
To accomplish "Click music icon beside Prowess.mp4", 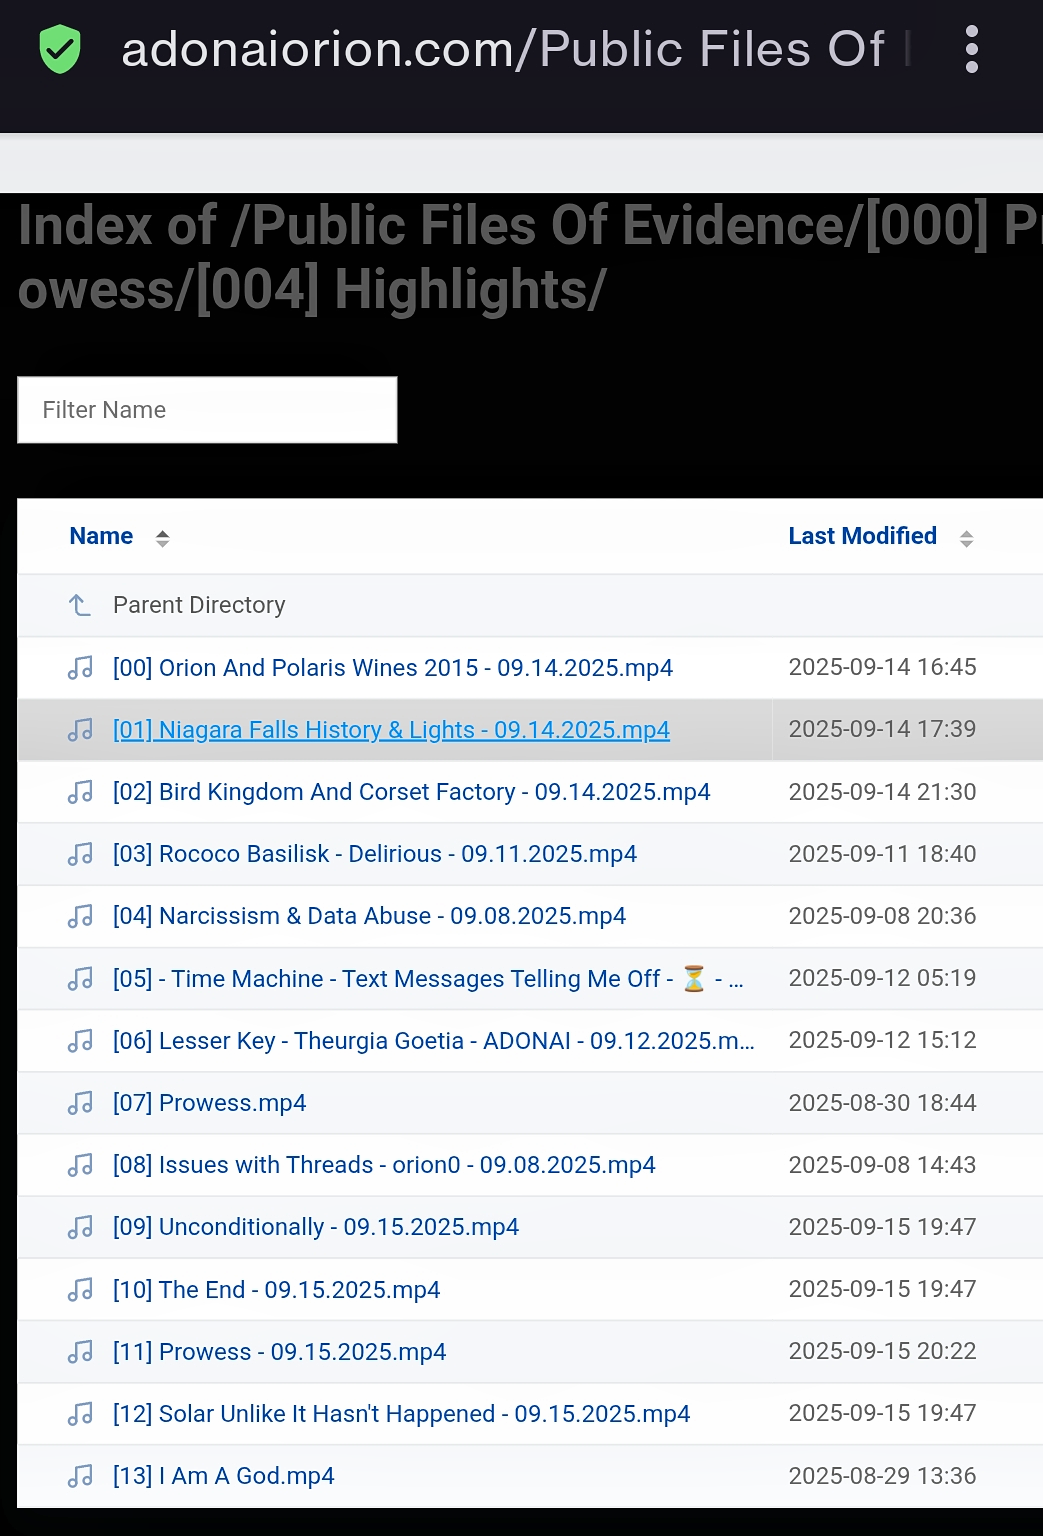I will [x=80, y=1103].
